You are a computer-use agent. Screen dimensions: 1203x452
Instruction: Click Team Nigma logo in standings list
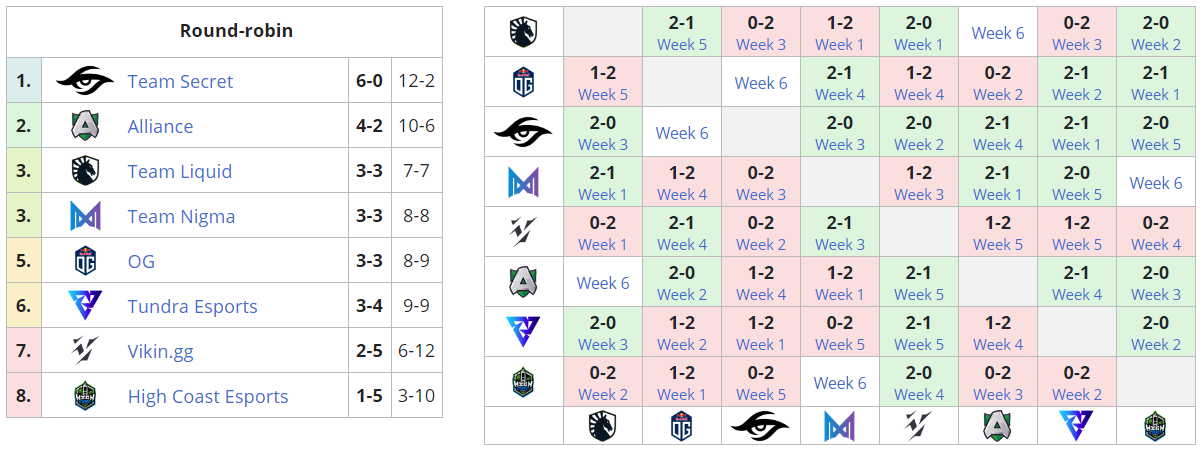tap(85, 216)
